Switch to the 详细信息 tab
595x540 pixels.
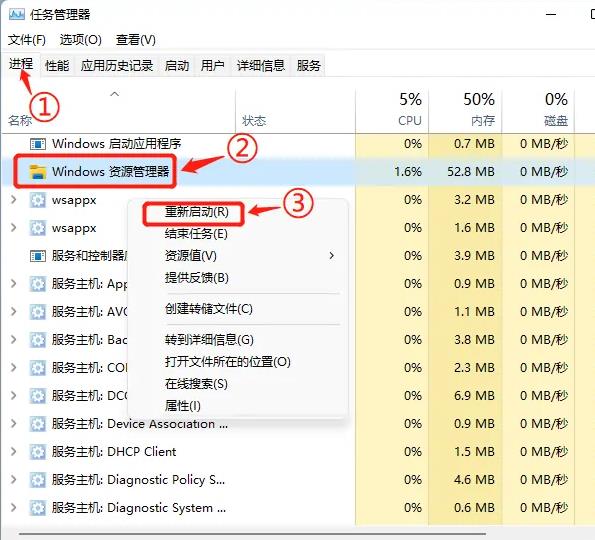(x=261, y=66)
